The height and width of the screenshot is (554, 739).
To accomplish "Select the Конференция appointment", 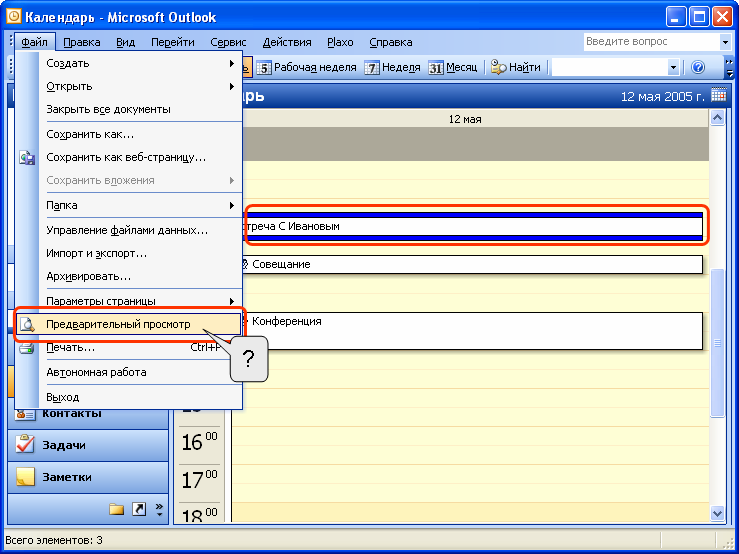I will pos(473,331).
